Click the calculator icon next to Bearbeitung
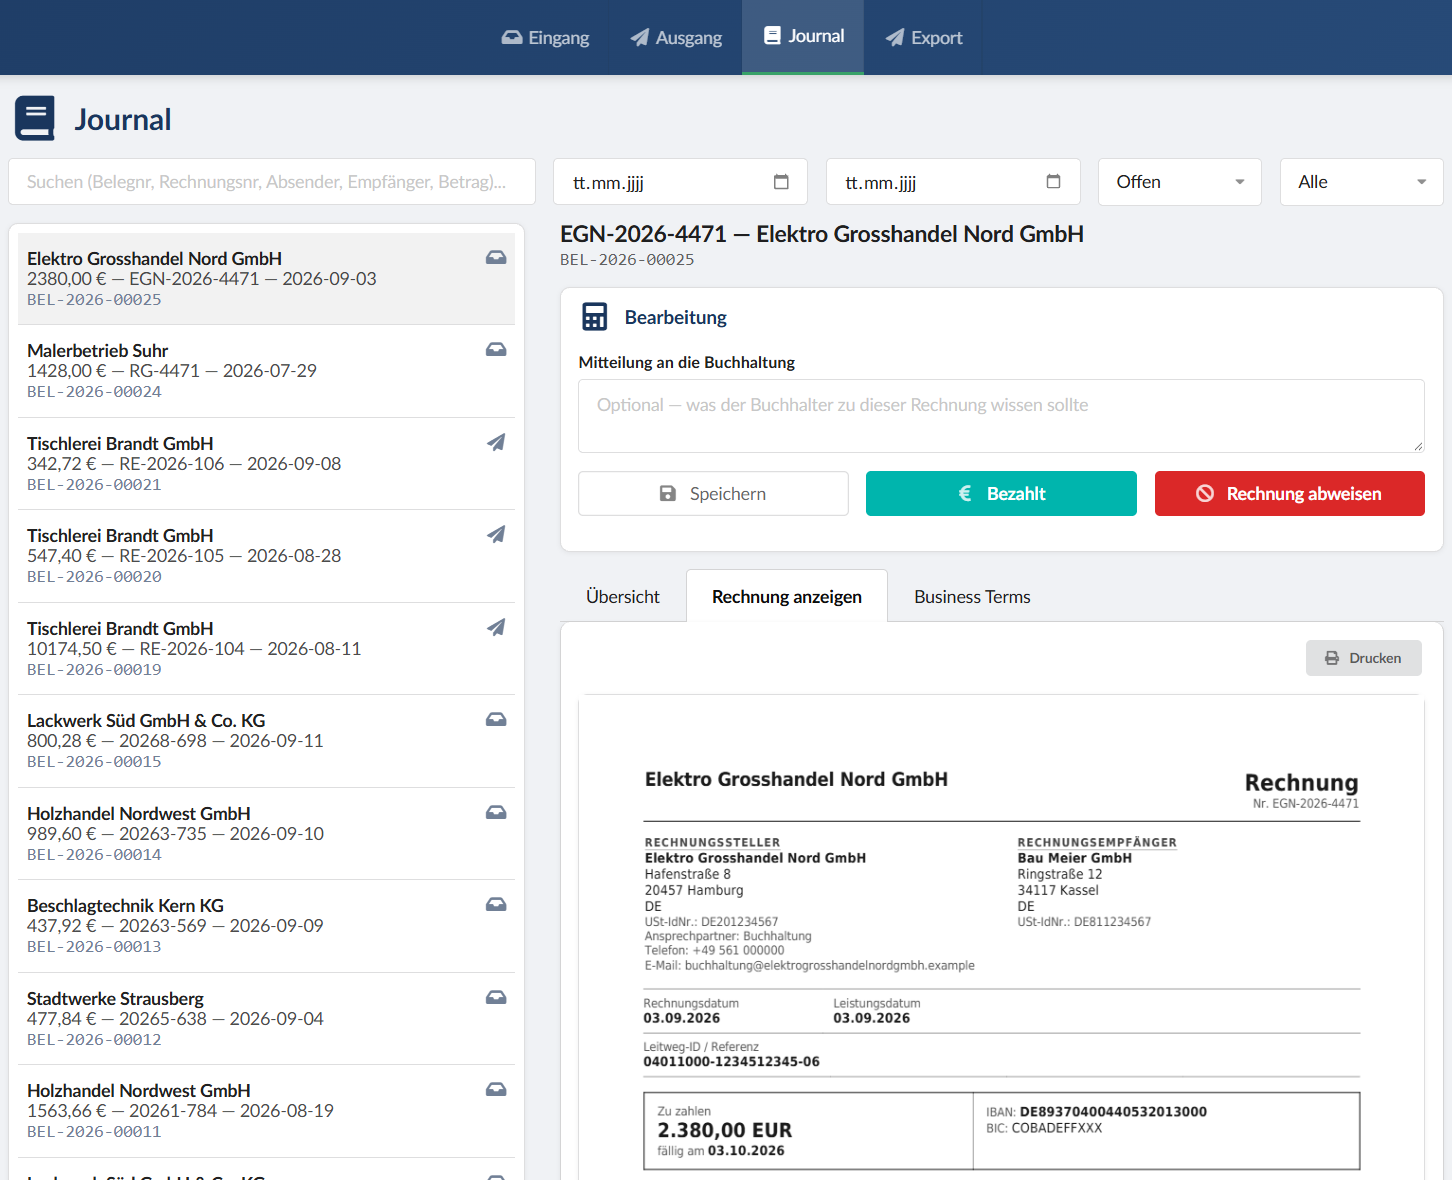The width and height of the screenshot is (1452, 1180). click(594, 317)
